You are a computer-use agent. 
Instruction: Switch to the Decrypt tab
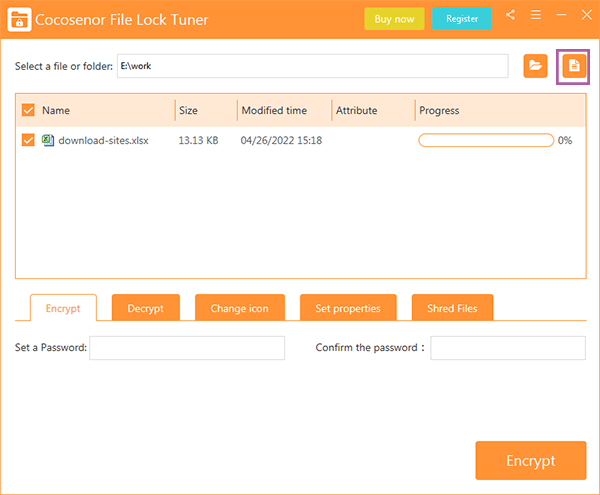[145, 308]
